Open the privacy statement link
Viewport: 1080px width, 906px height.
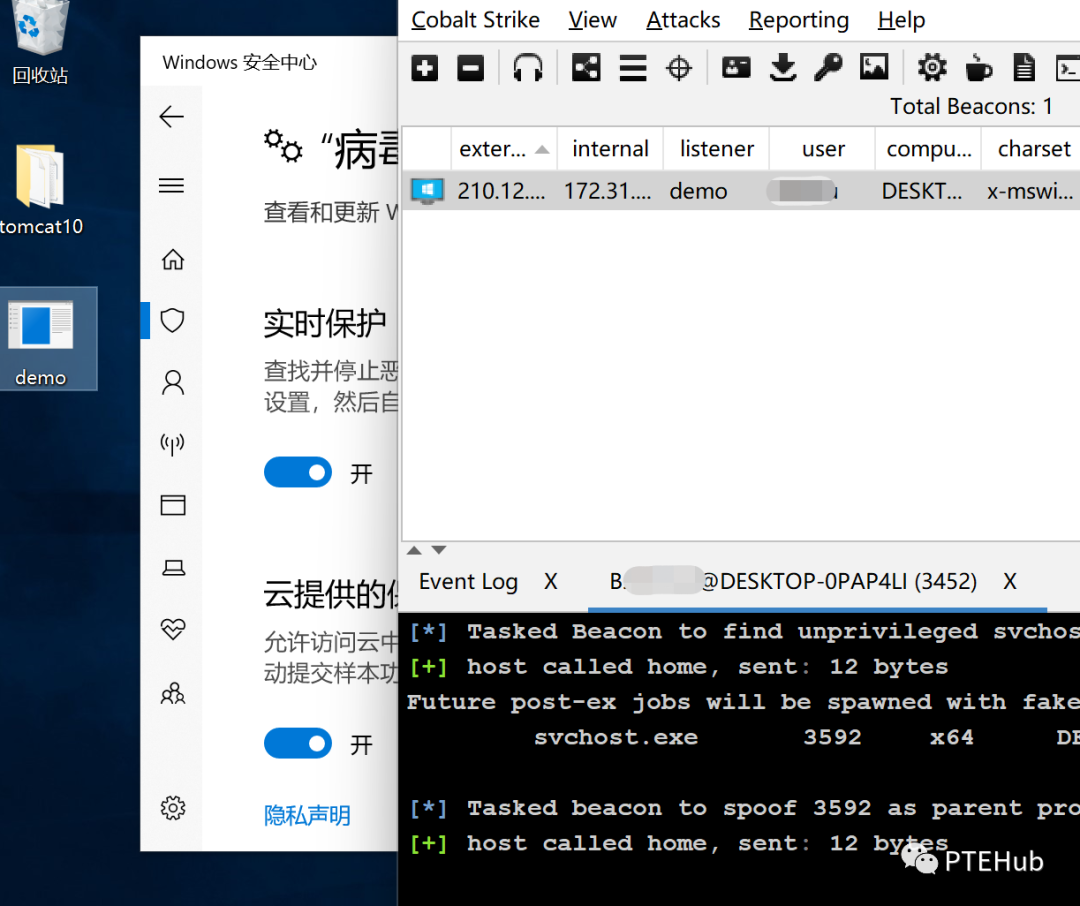pos(307,815)
